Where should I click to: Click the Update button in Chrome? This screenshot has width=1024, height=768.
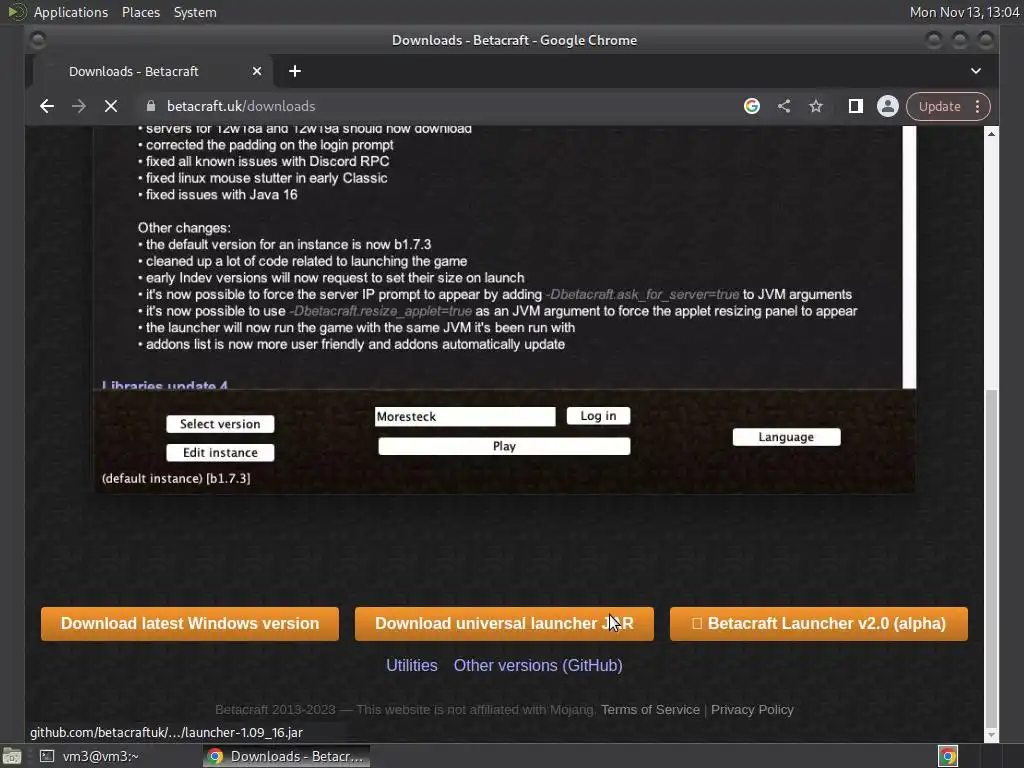939,106
